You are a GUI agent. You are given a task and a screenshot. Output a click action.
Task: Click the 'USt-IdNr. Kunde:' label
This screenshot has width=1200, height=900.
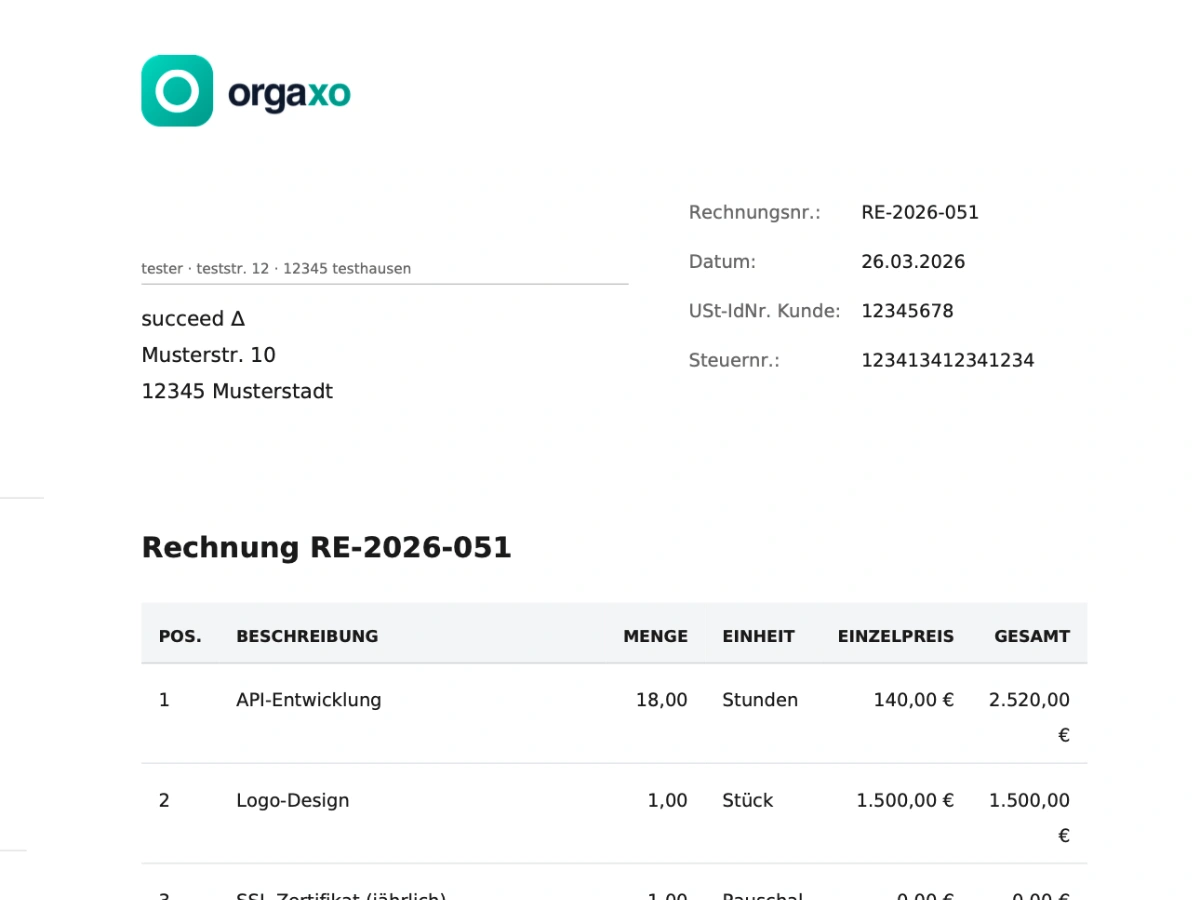tap(764, 311)
